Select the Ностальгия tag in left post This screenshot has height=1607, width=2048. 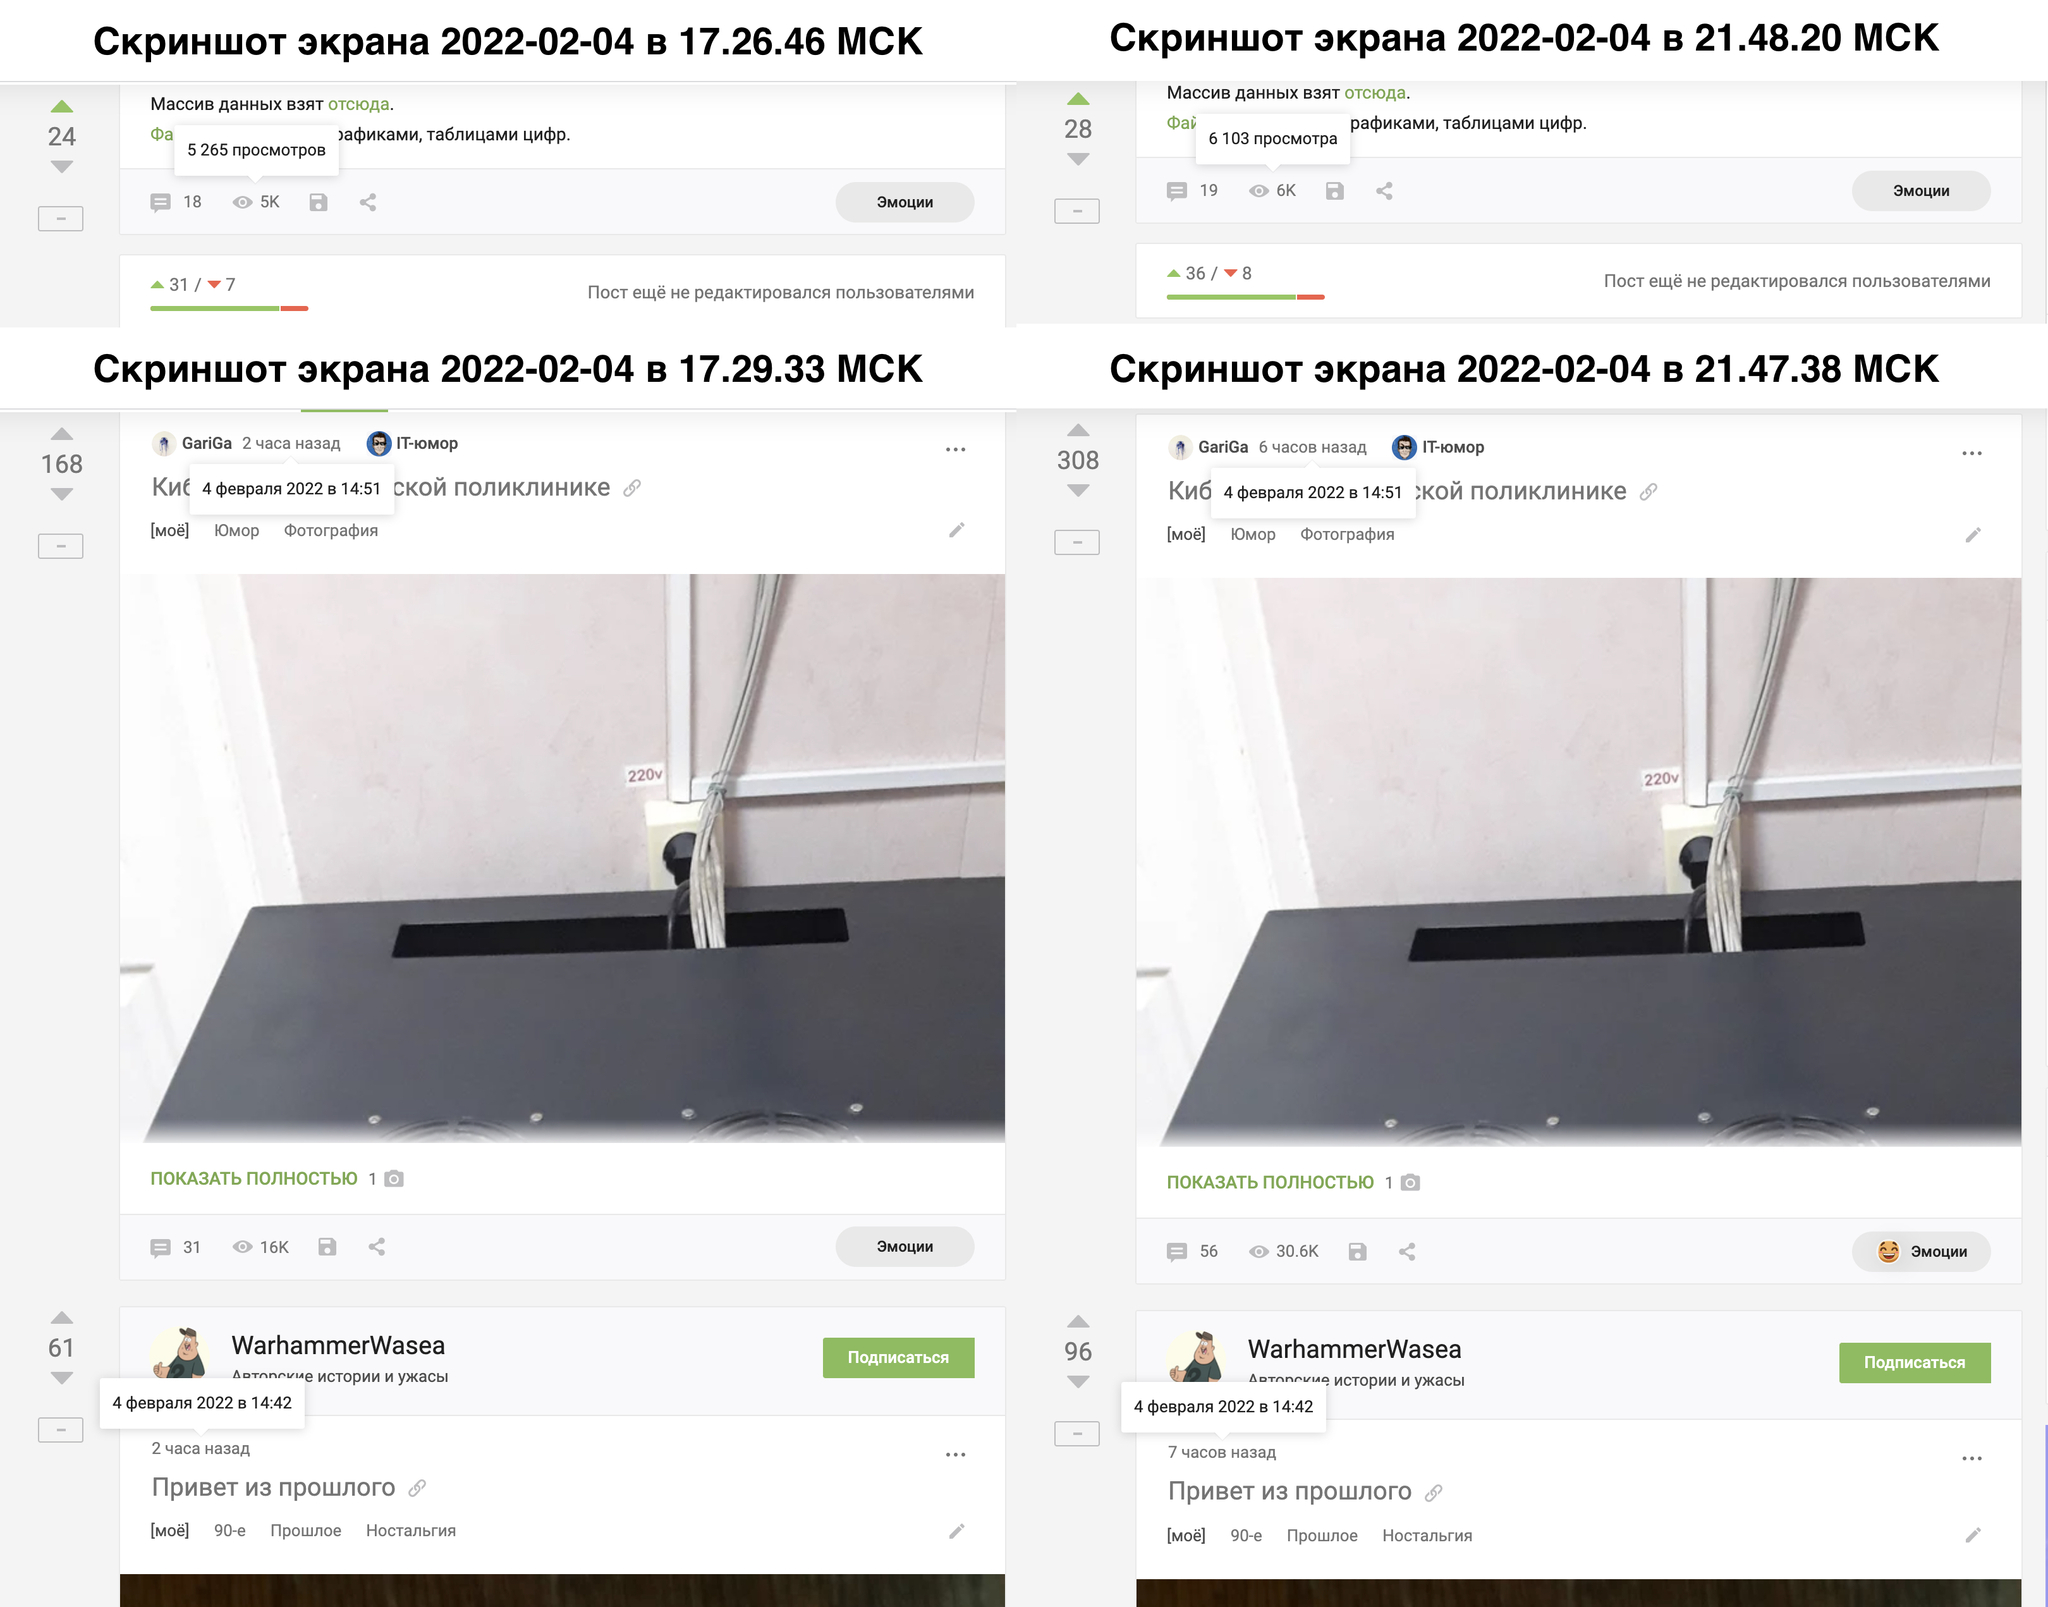tap(411, 1531)
